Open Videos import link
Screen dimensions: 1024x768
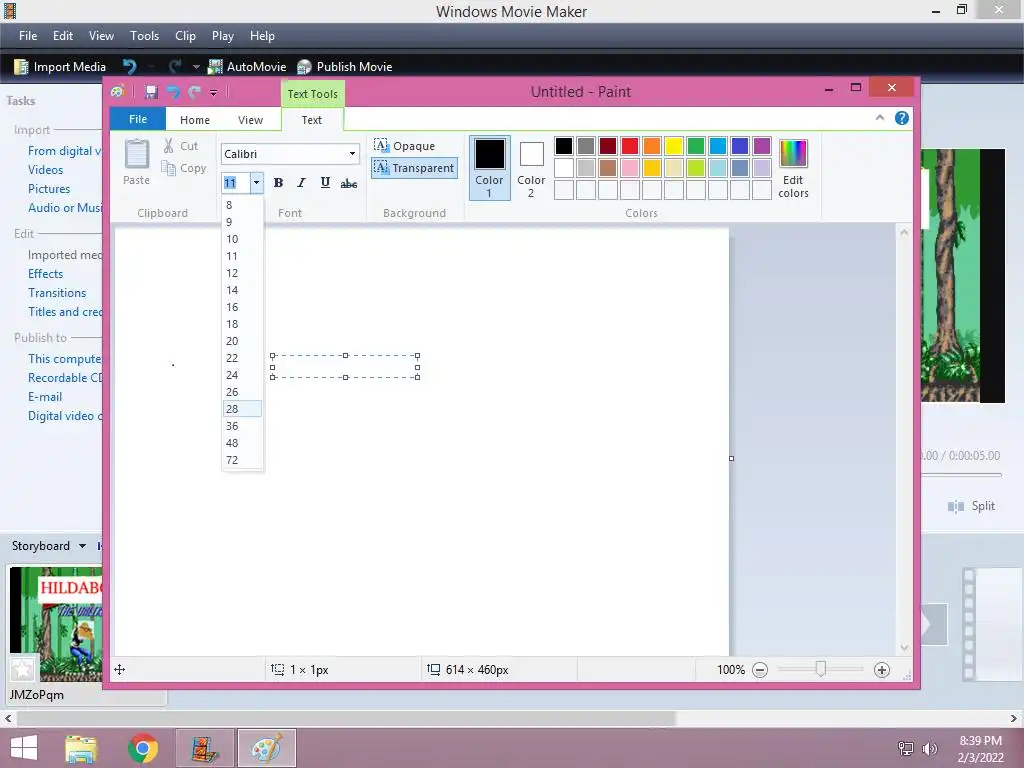(x=46, y=170)
